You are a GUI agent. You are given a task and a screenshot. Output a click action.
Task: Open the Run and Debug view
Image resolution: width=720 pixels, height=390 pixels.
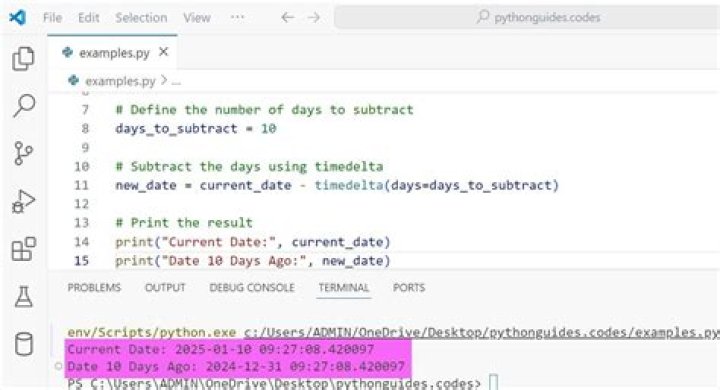(x=23, y=201)
